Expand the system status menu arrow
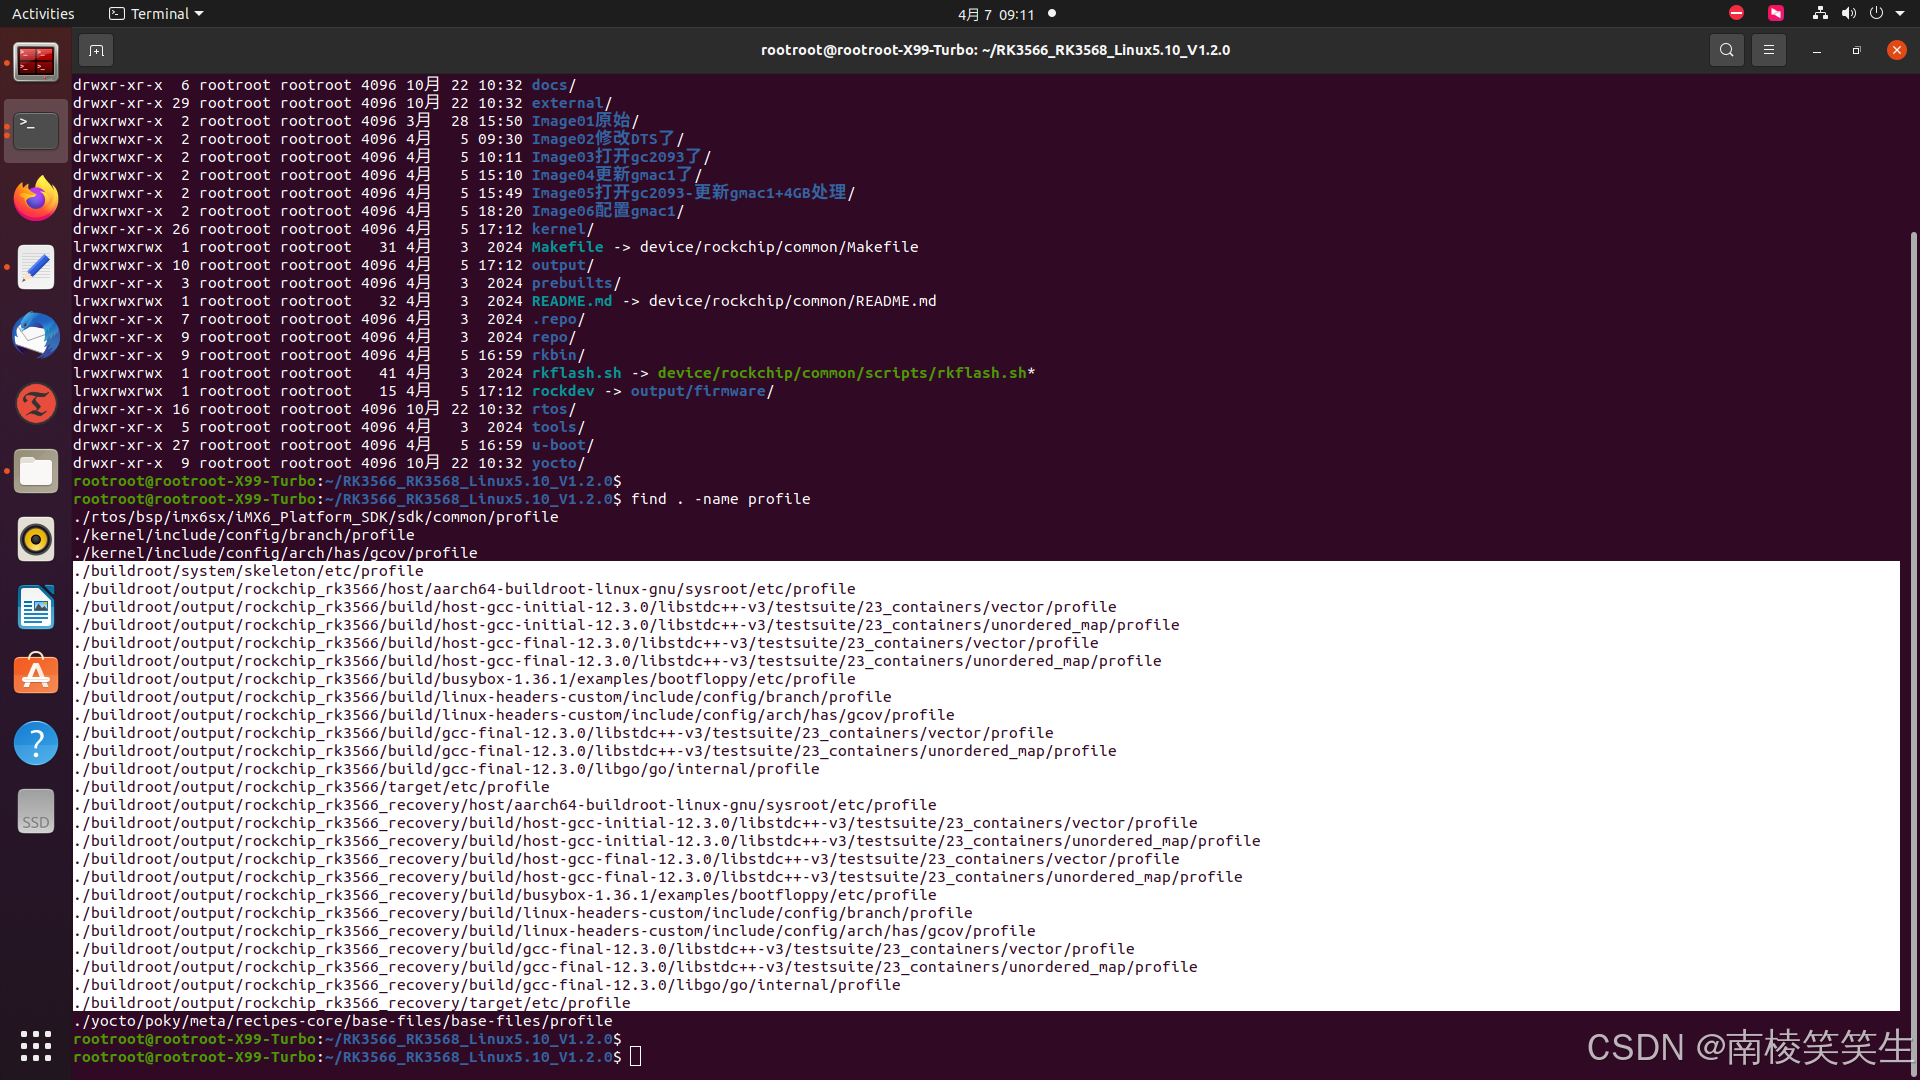The height and width of the screenshot is (1080, 1920). 1900,14
